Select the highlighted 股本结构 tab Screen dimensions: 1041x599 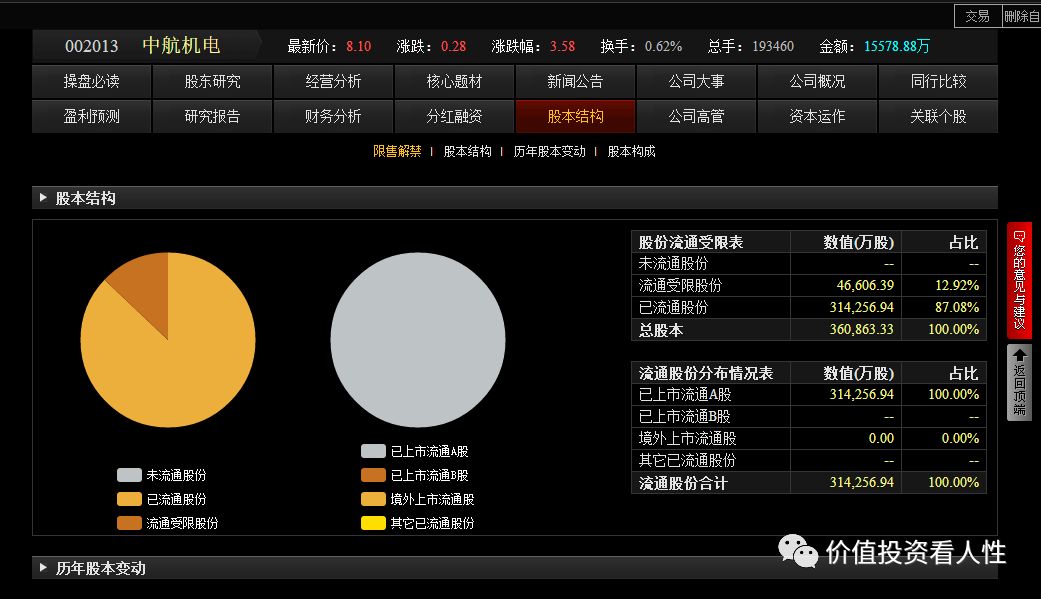(575, 116)
